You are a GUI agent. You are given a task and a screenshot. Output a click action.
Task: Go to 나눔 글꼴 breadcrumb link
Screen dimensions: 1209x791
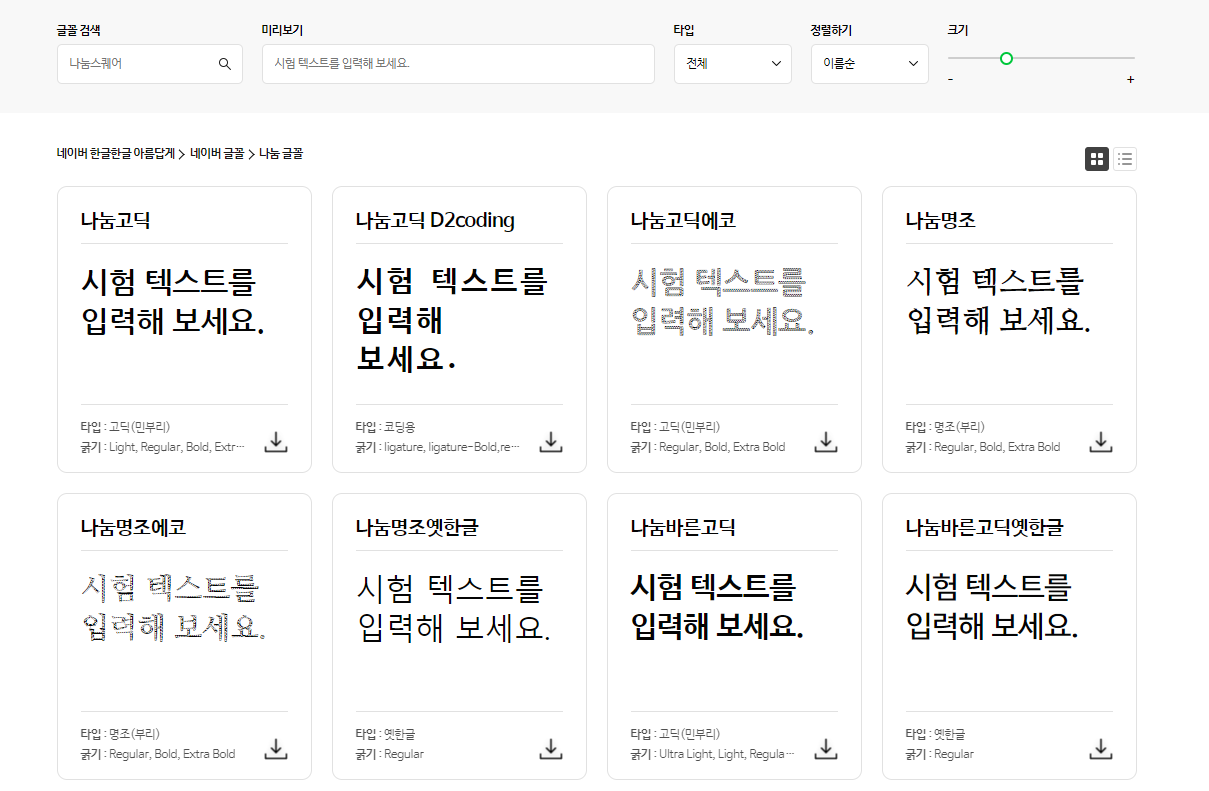coord(281,154)
